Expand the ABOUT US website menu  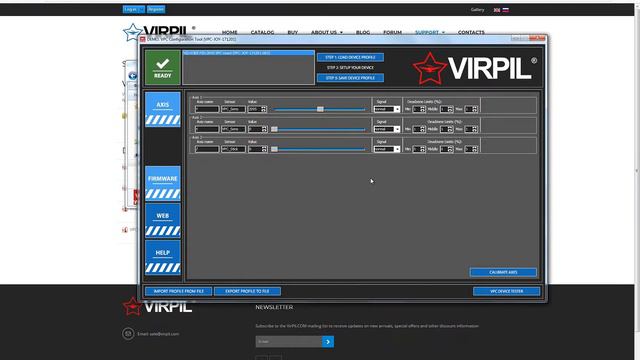(x=327, y=32)
